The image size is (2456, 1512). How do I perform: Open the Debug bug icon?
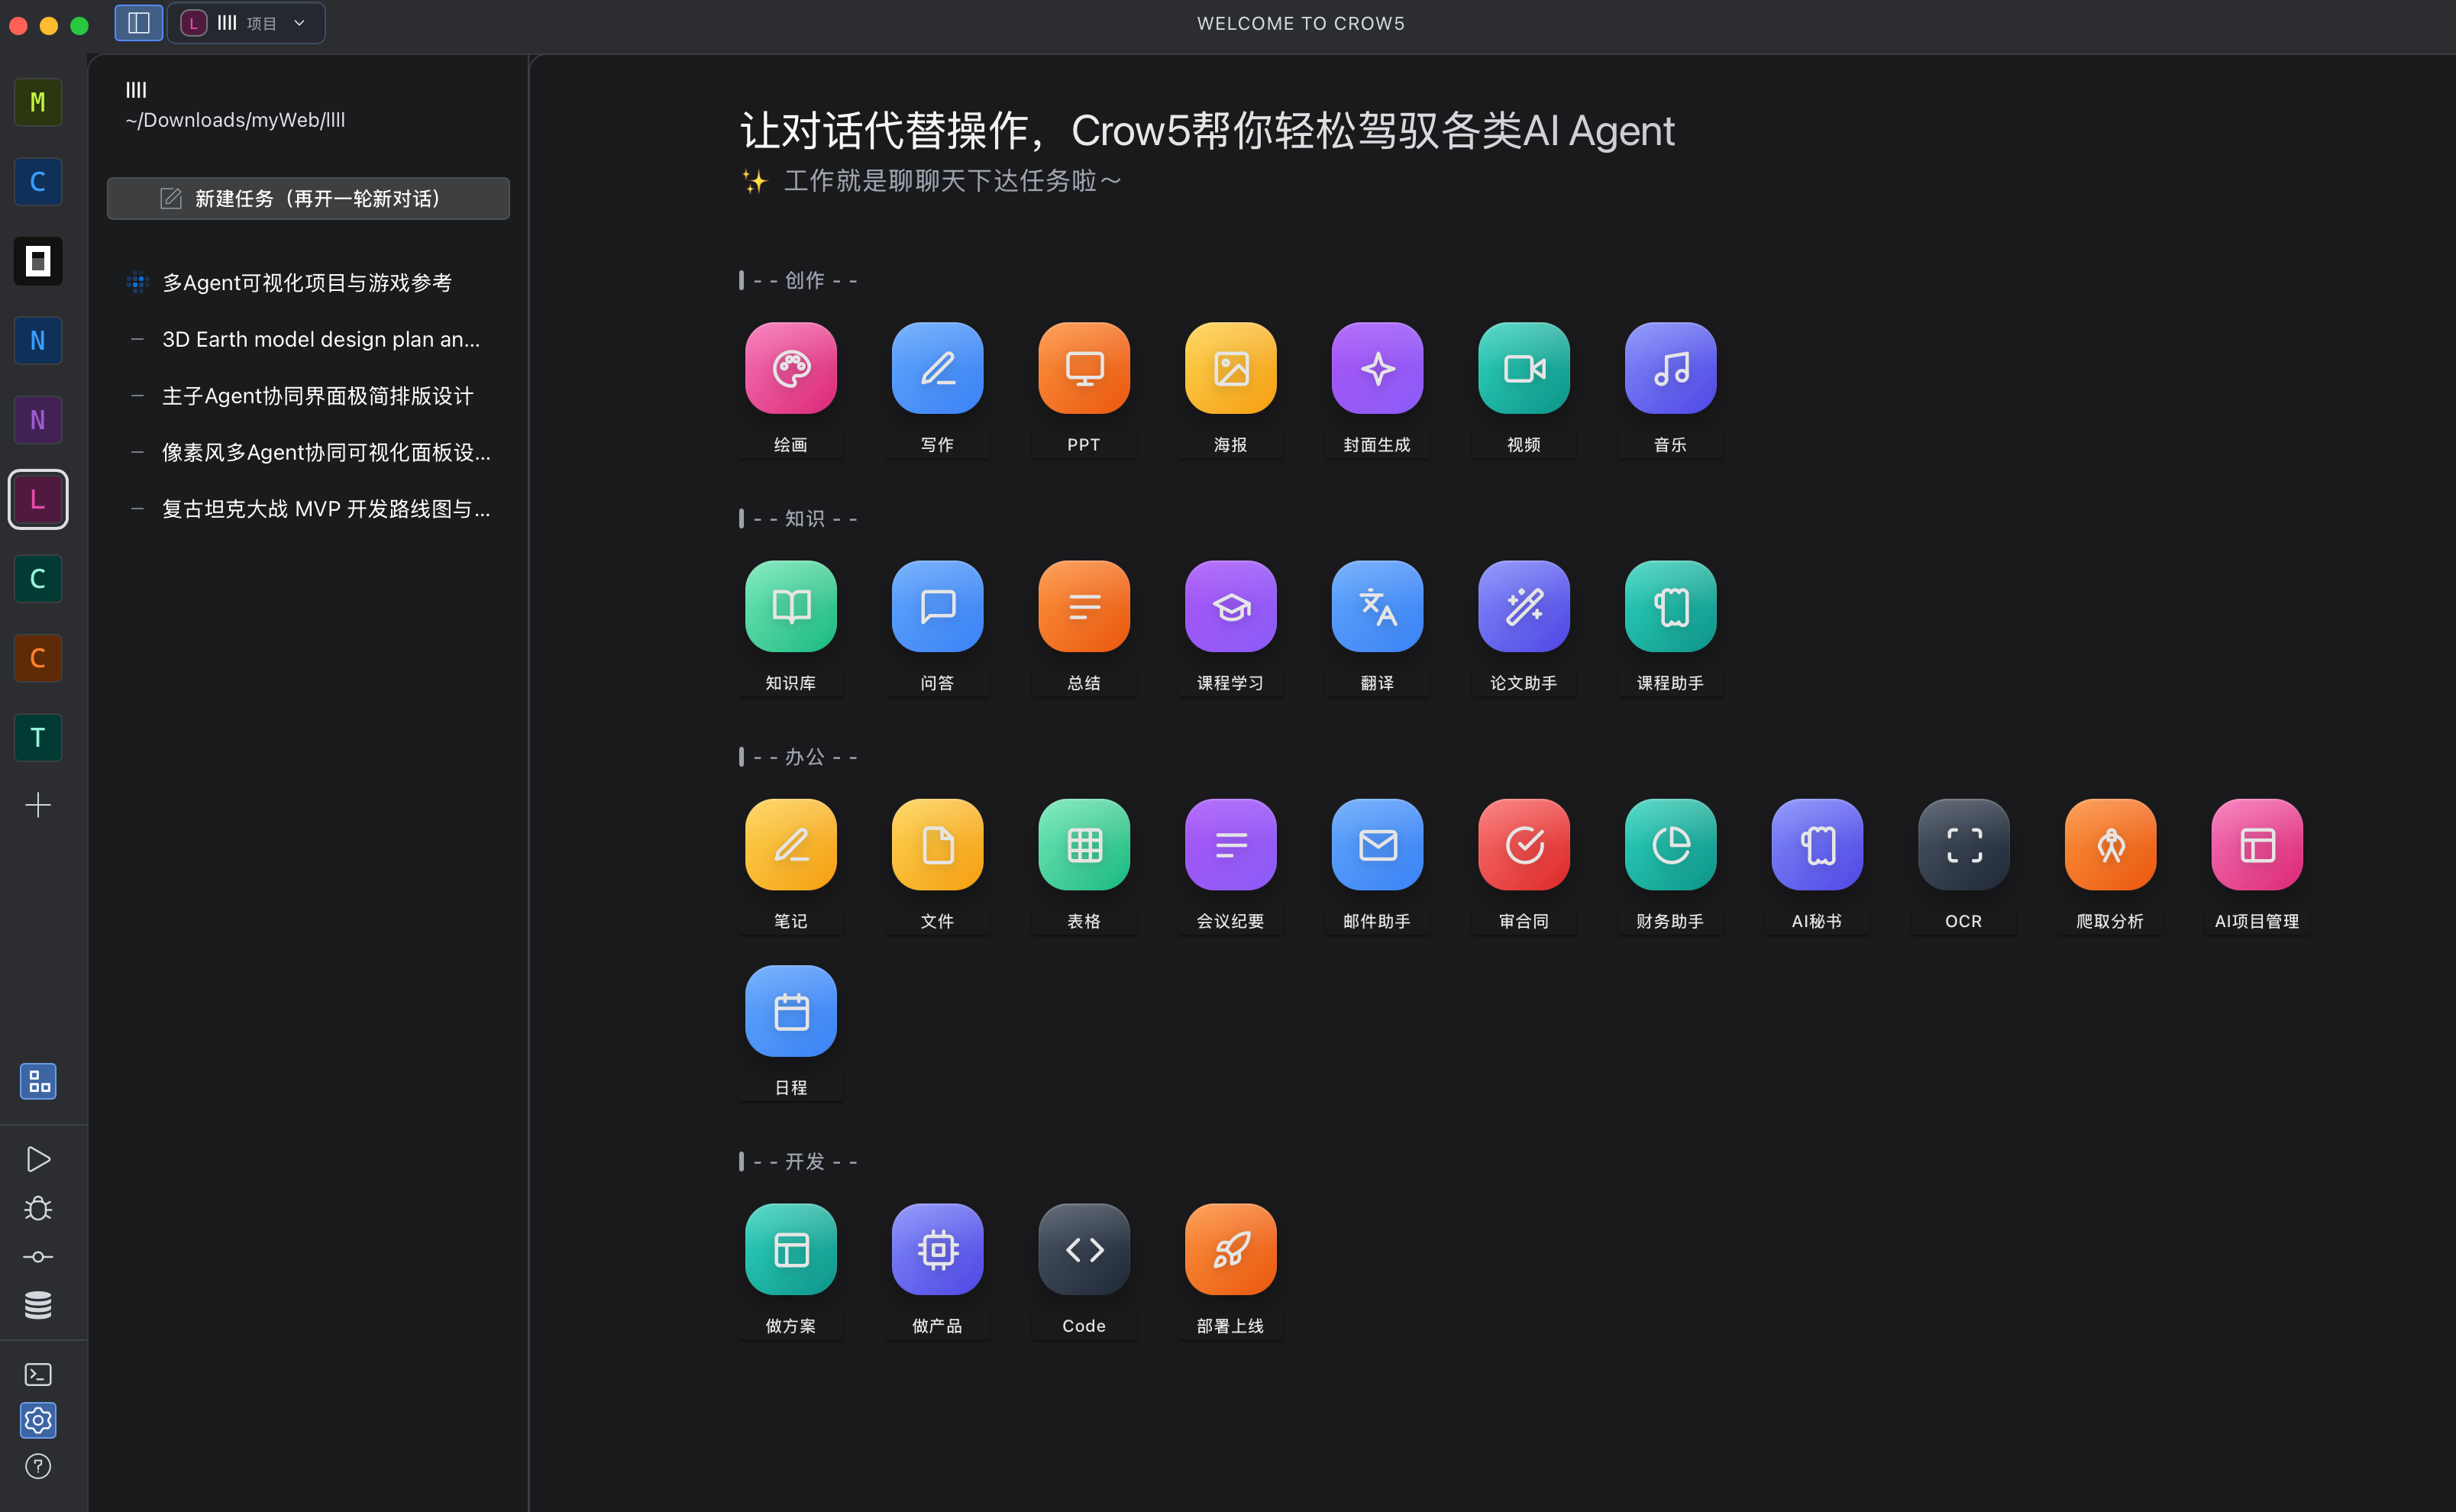[38, 1208]
